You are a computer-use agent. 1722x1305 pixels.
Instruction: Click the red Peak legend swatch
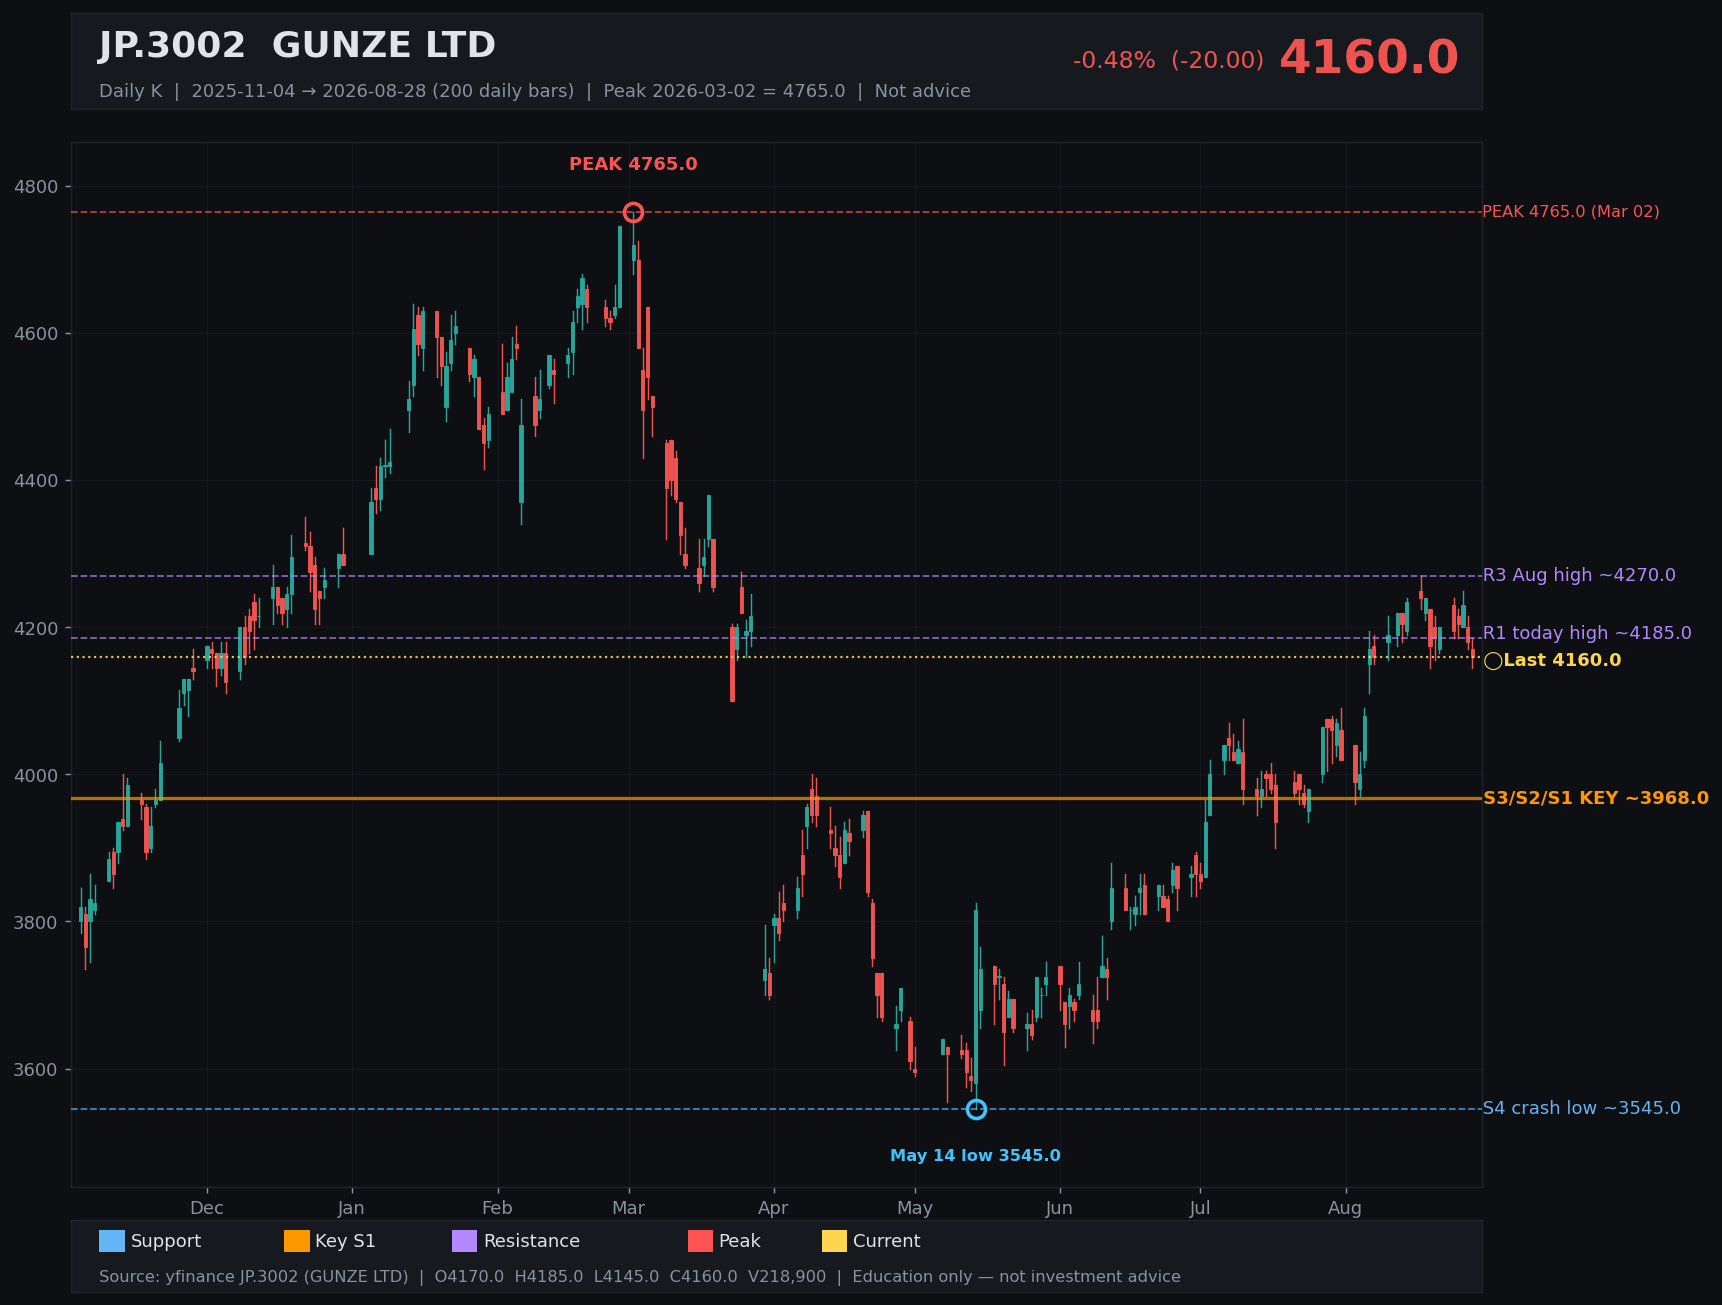tap(701, 1241)
